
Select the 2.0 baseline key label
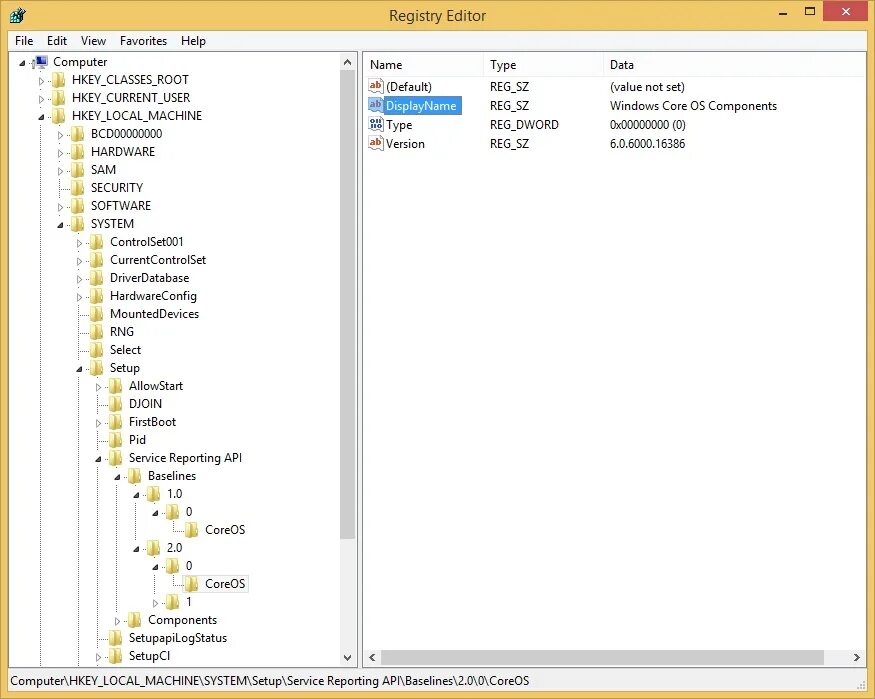tap(175, 548)
